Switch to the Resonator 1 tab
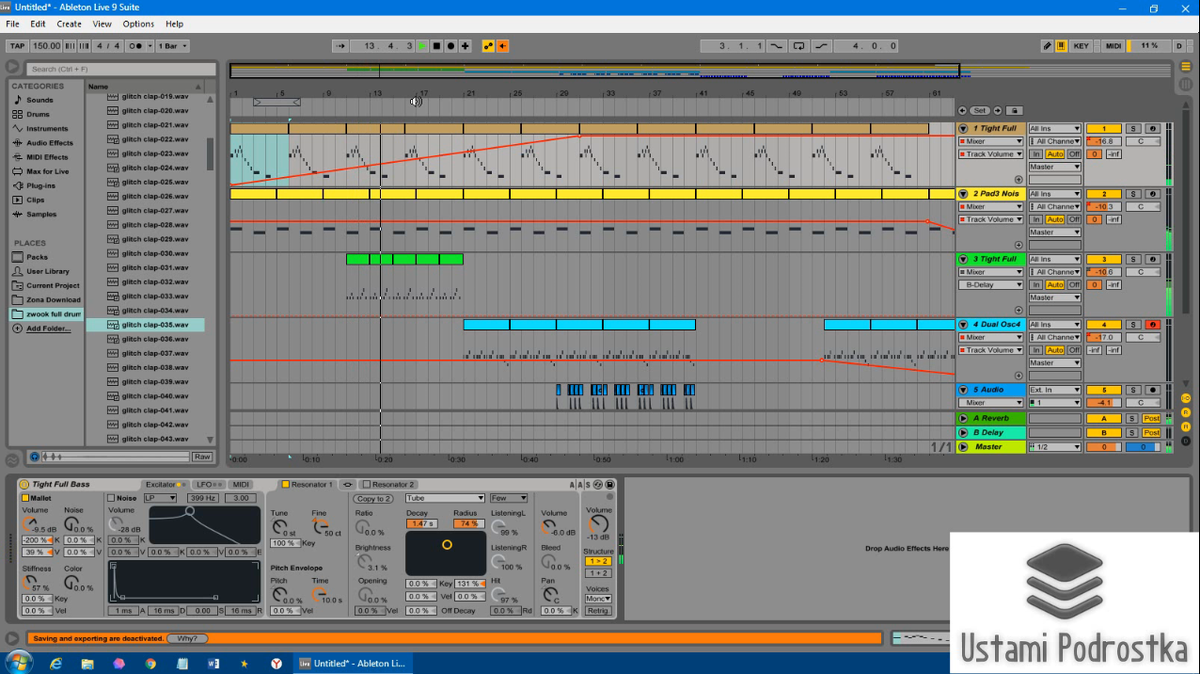The image size is (1200, 674). (x=308, y=484)
